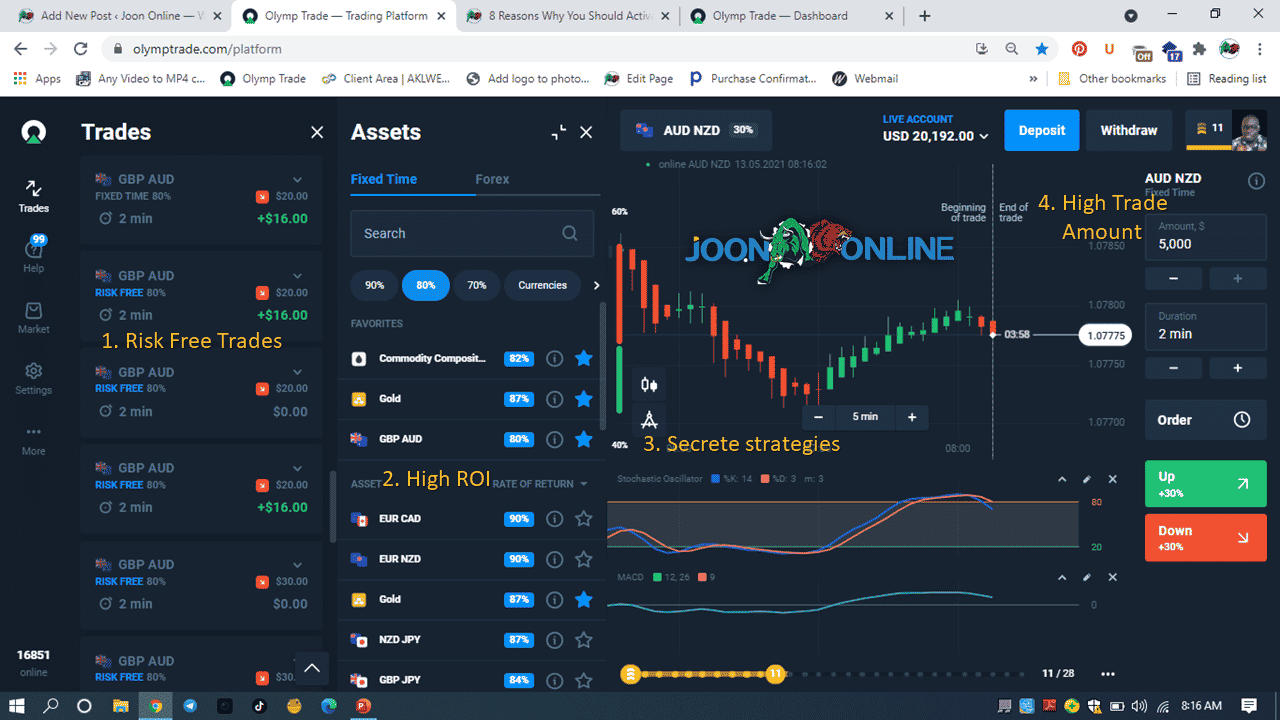Increase the trade duration
The height and width of the screenshot is (720, 1280).
point(1237,368)
